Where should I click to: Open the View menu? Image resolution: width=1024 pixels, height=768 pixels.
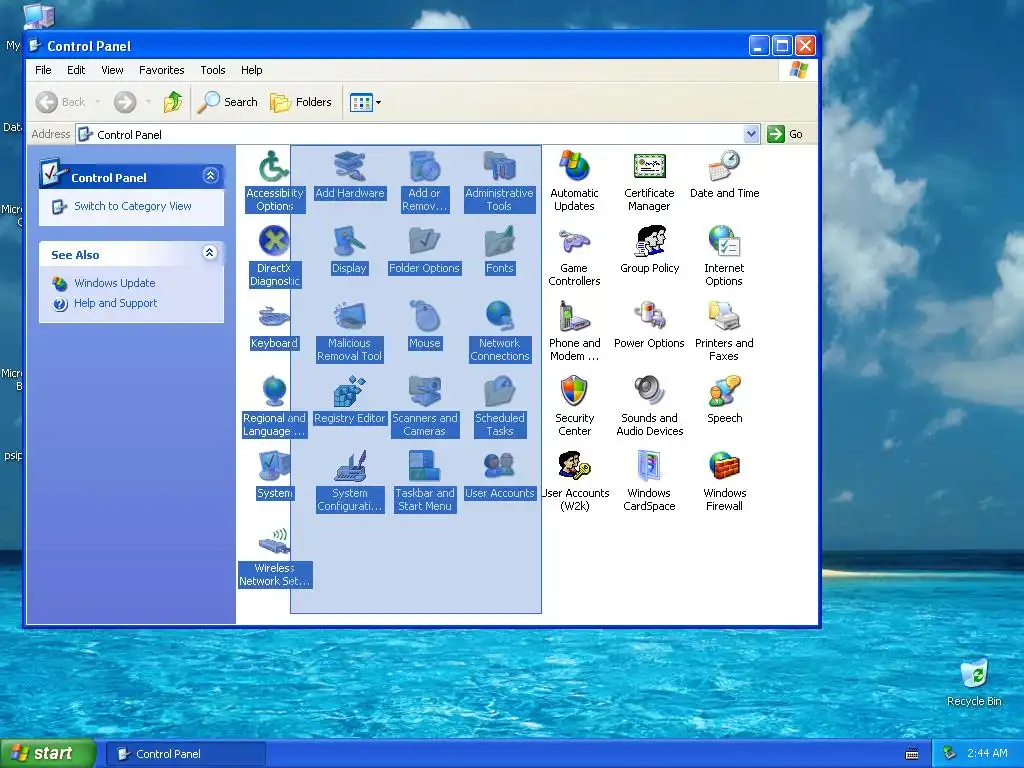pos(112,70)
